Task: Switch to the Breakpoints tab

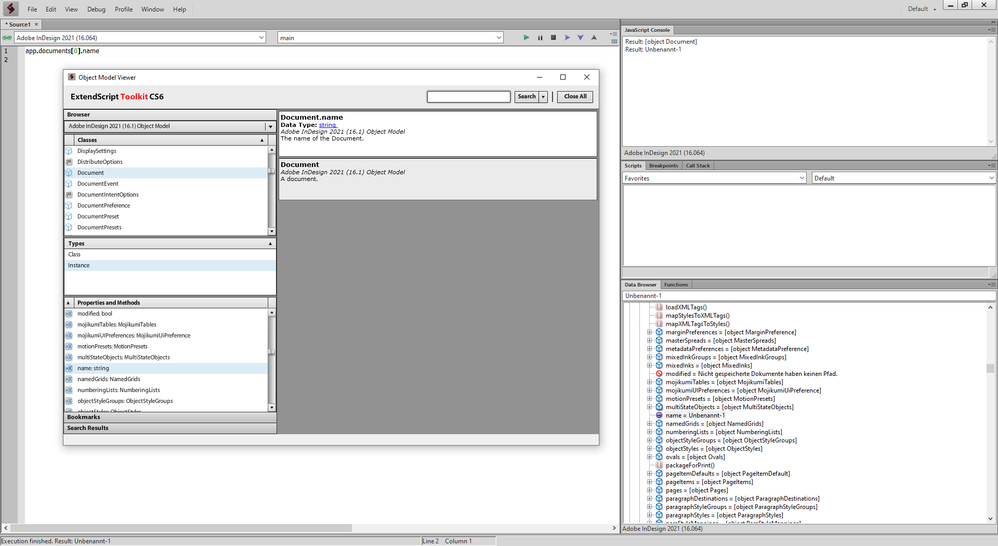Action: point(663,165)
